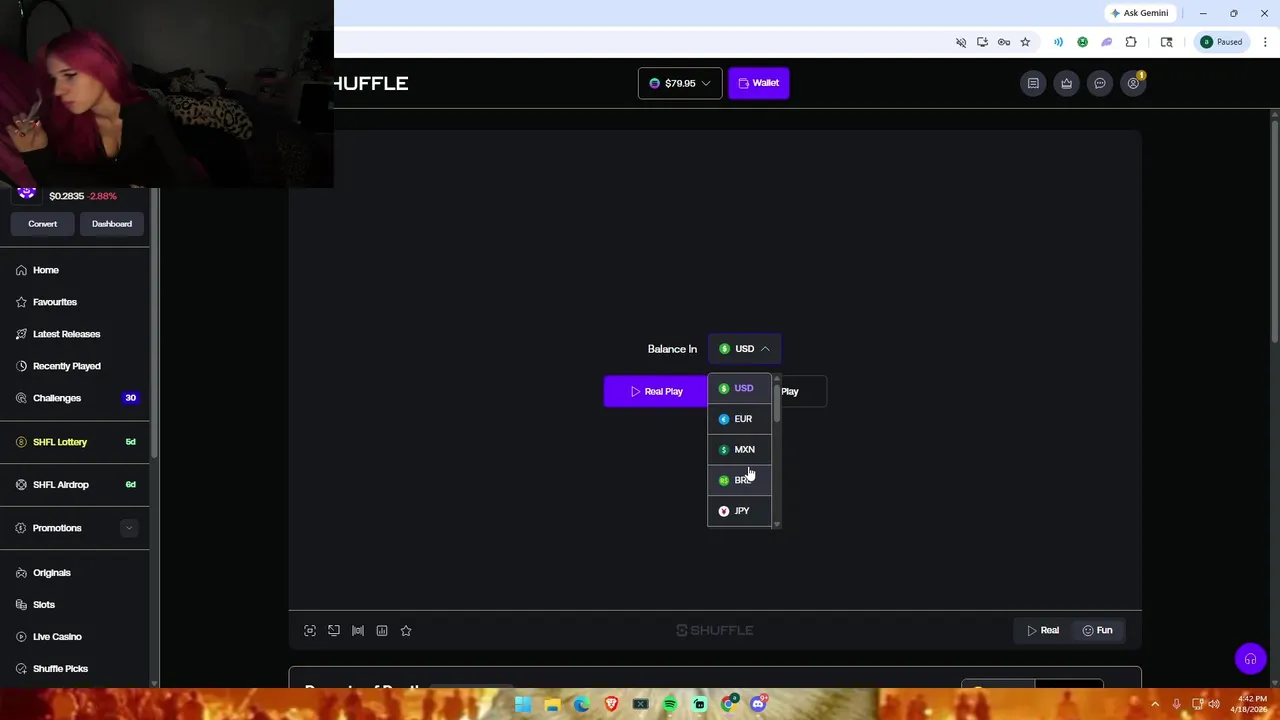The height and width of the screenshot is (720, 1280).
Task: Collapse the Balance In USD dropdown
Action: point(745,349)
